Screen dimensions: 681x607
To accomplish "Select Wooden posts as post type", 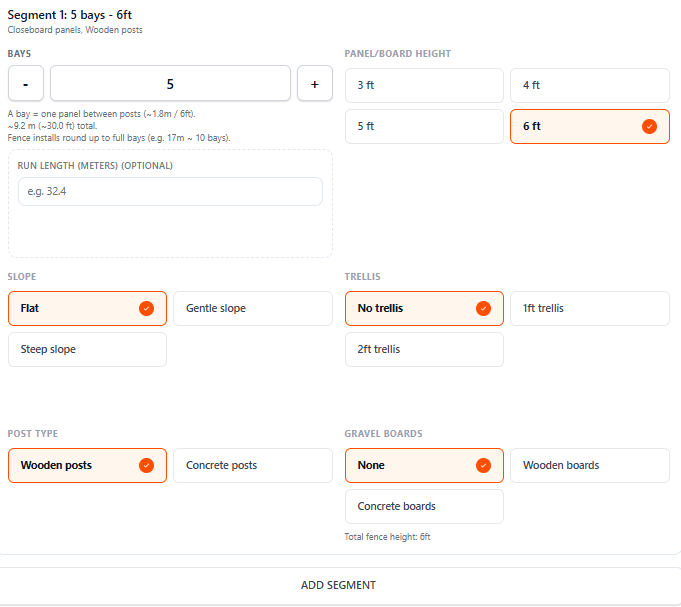I will (x=87, y=465).
